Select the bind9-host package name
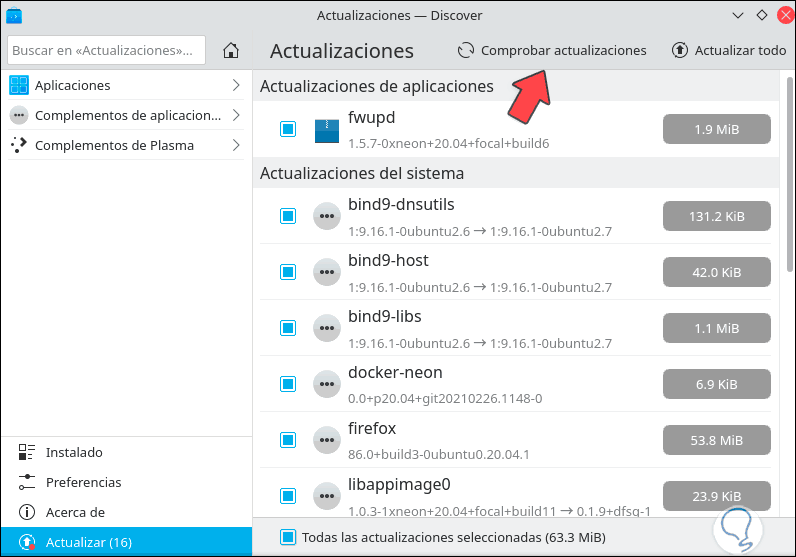The width and height of the screenshot is (796, 557). click(x=388, y=260)
